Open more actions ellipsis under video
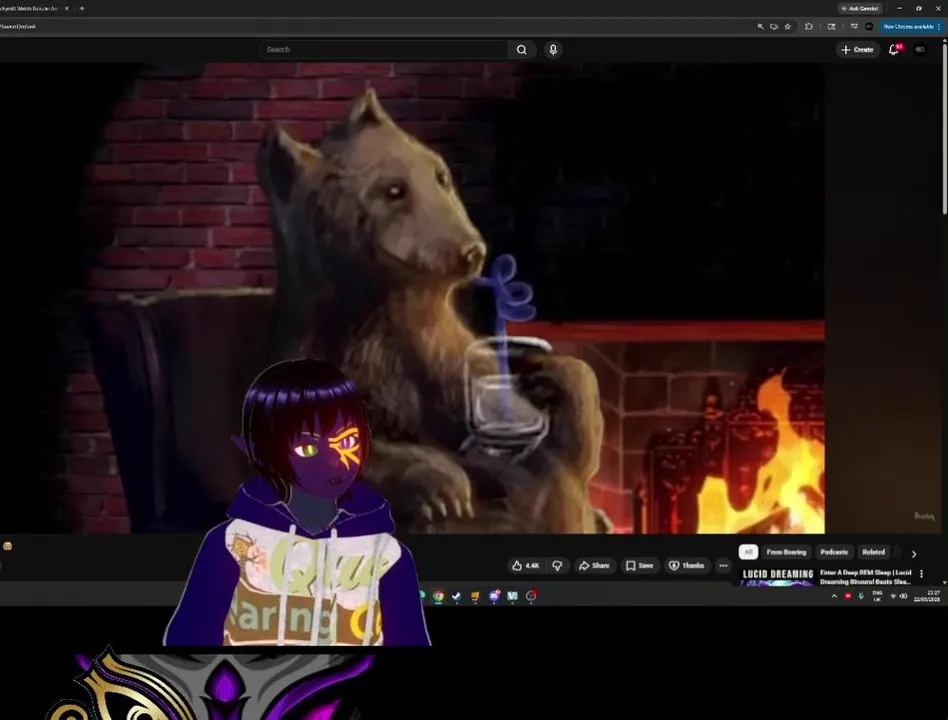 (723, 566)
